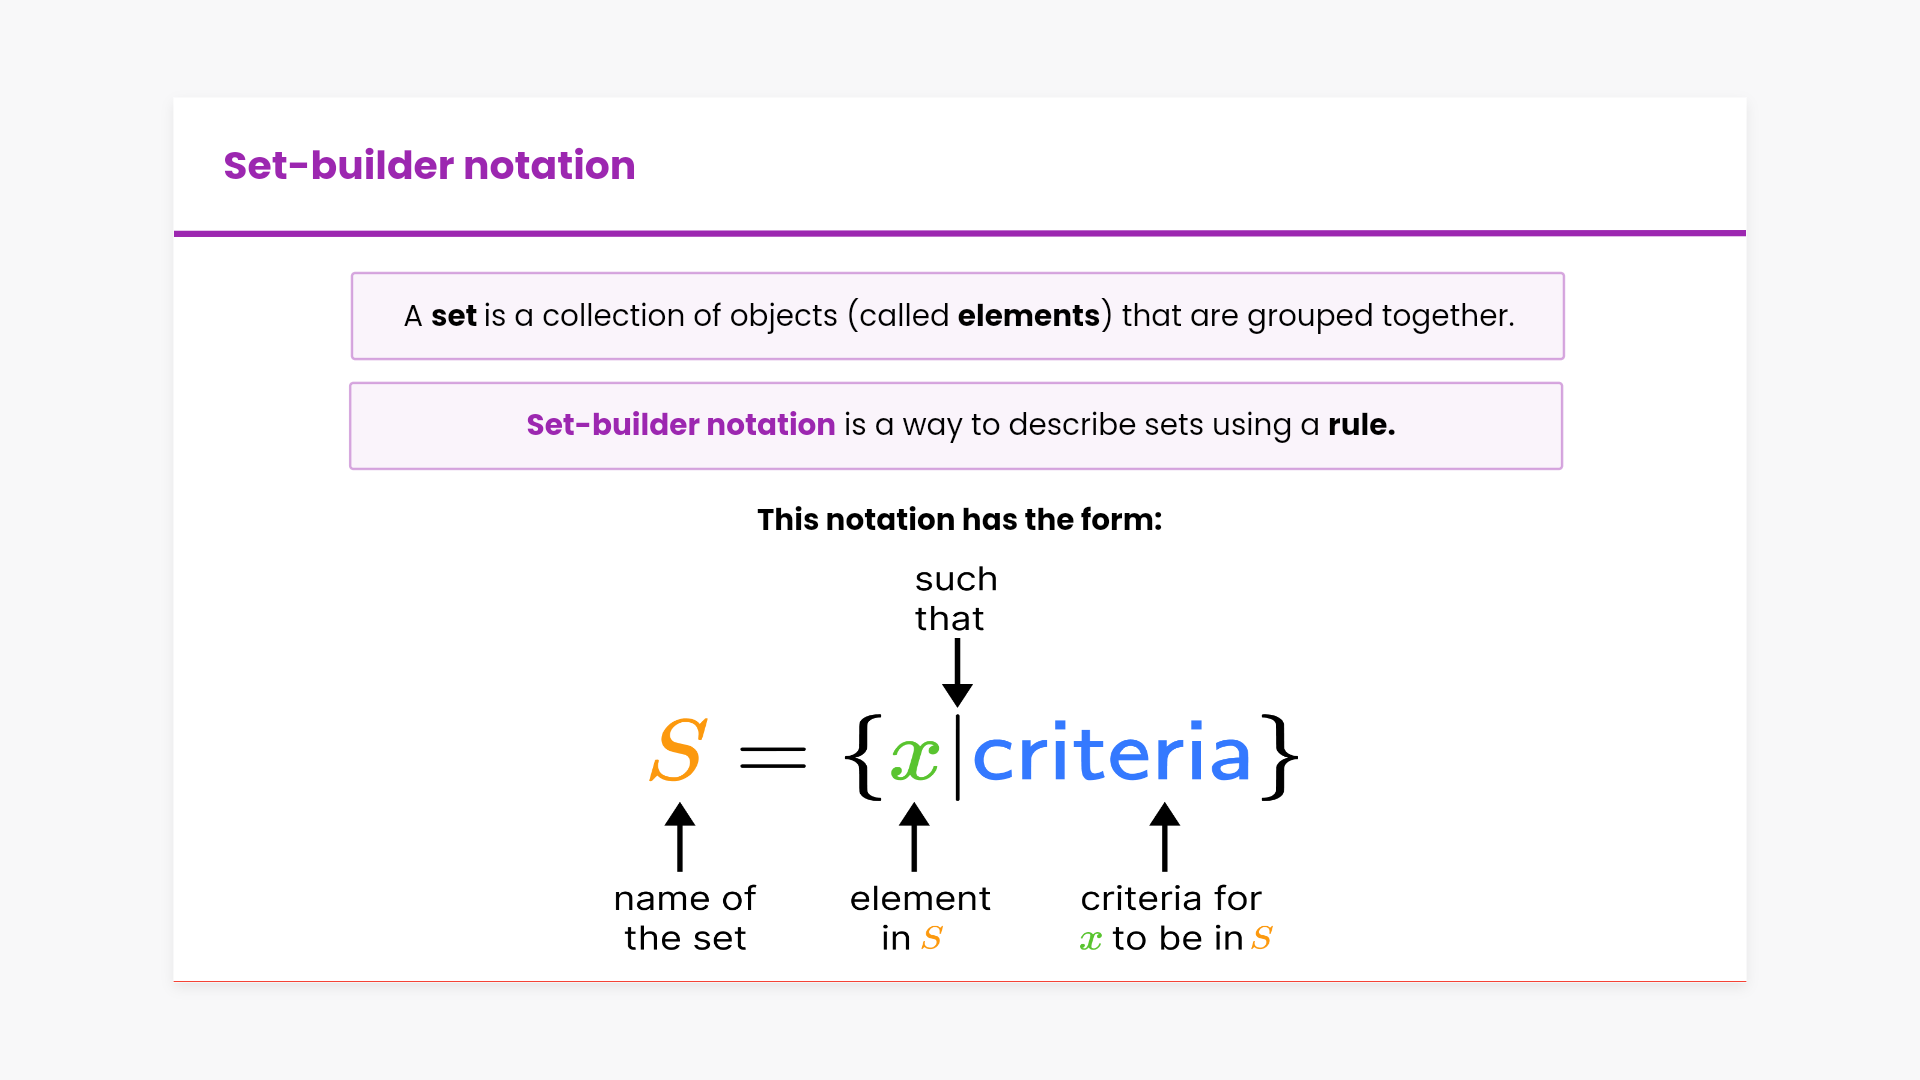Click the "such that" label
The width and height of the screenshot is (1920, 1080).
tap(955, 599)
